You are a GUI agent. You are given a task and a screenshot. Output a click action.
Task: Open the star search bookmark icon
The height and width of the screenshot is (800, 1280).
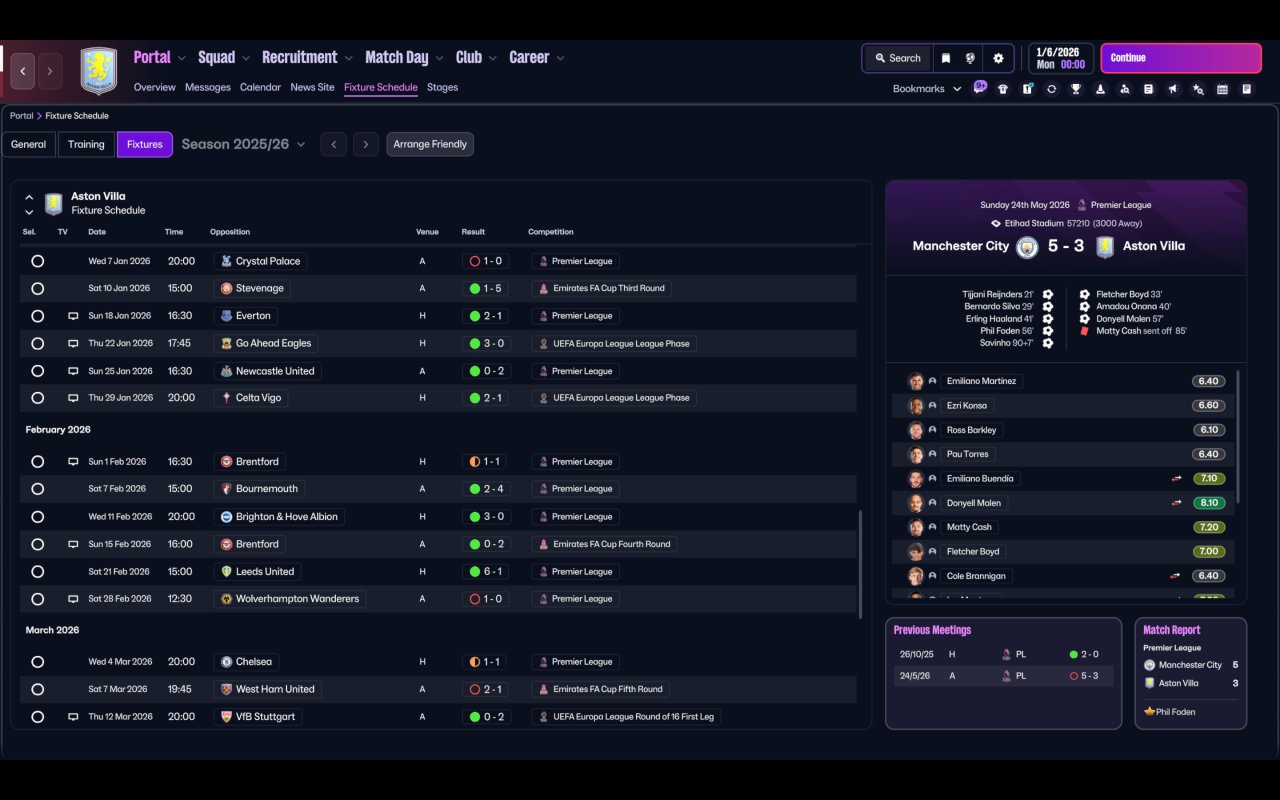[x=1198, y=89]
